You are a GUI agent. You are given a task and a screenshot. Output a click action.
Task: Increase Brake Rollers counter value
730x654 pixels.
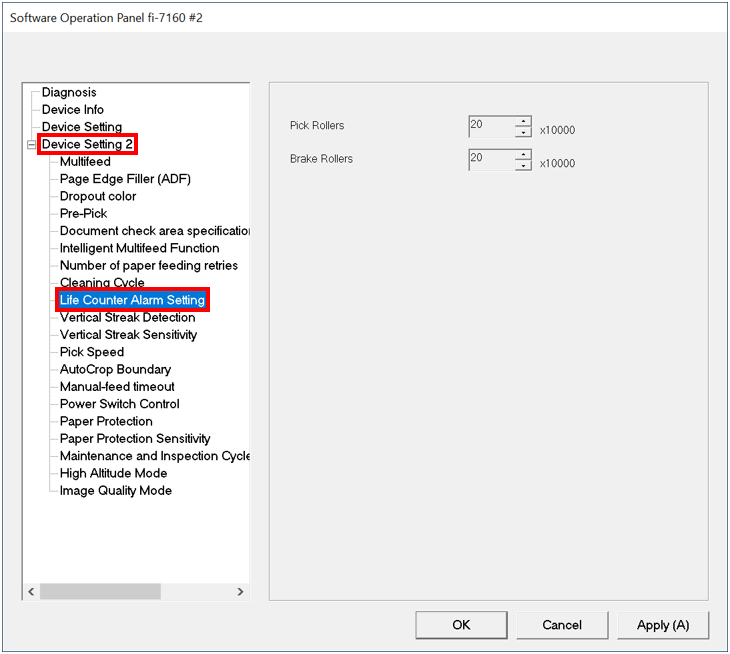pos(523,154)
